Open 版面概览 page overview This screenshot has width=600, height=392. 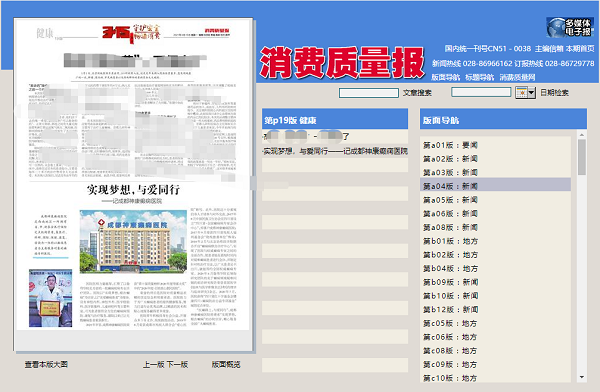[x=226, y=364]
